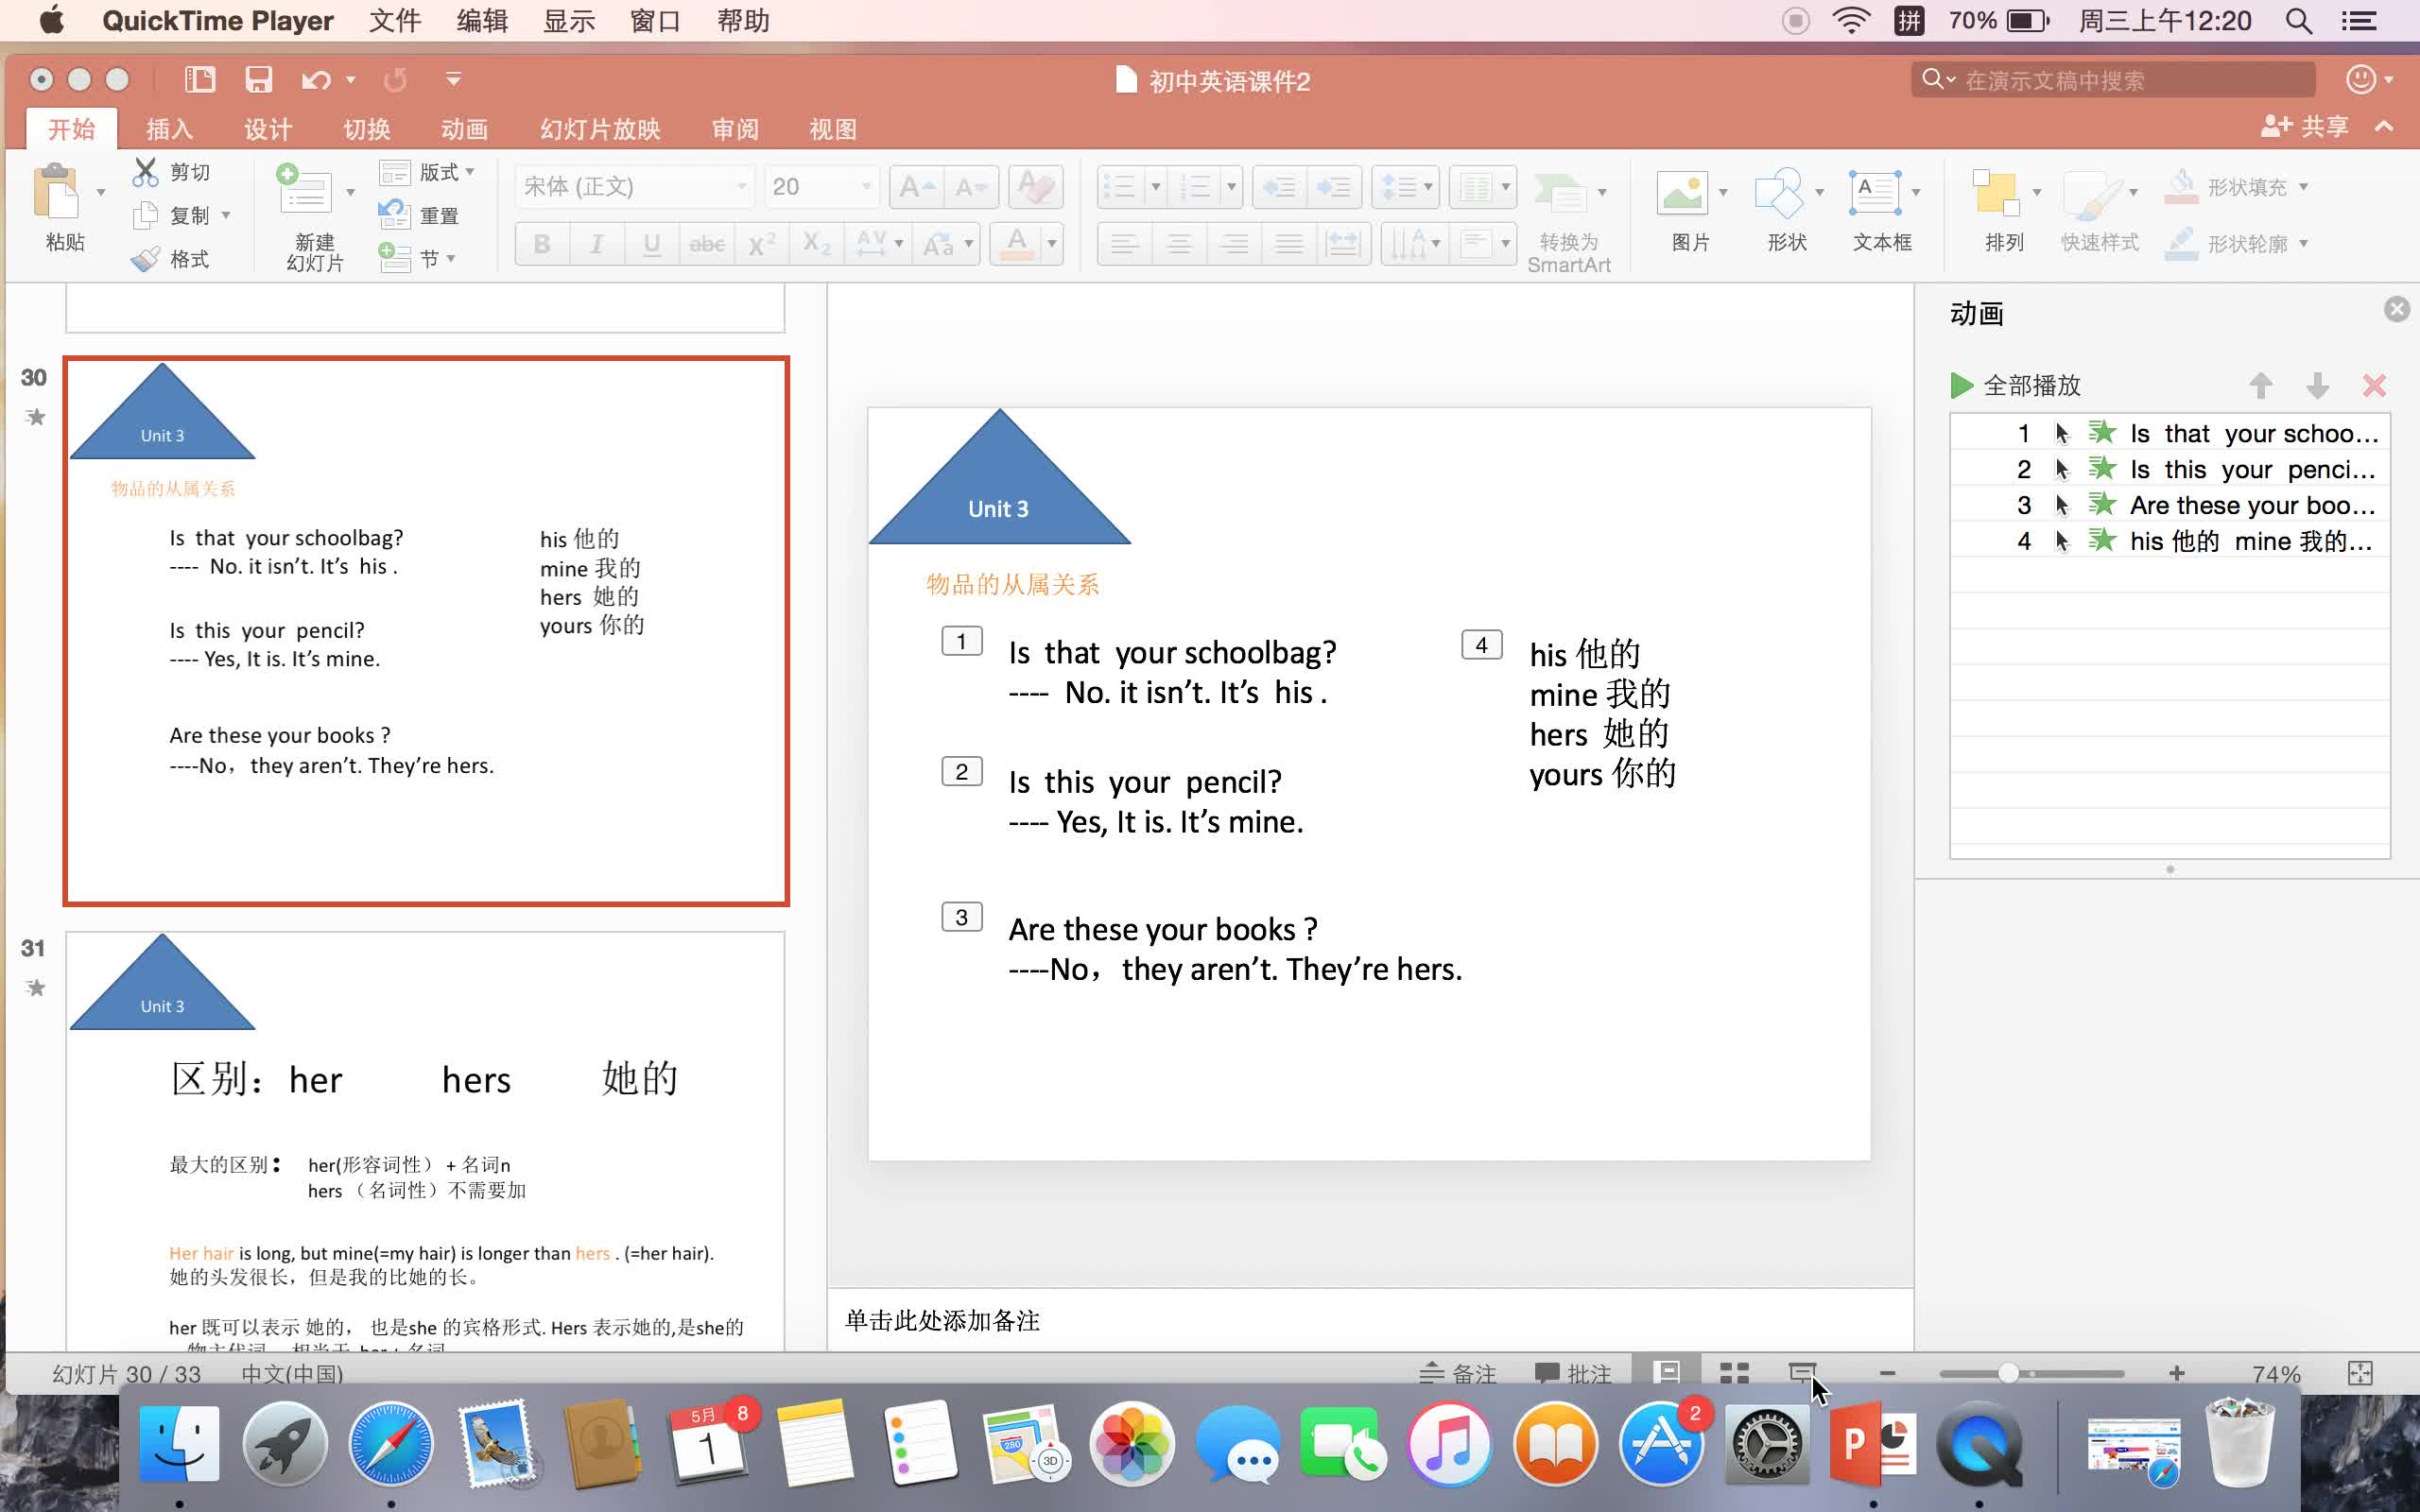Switch to normal view icon

1666,1373
